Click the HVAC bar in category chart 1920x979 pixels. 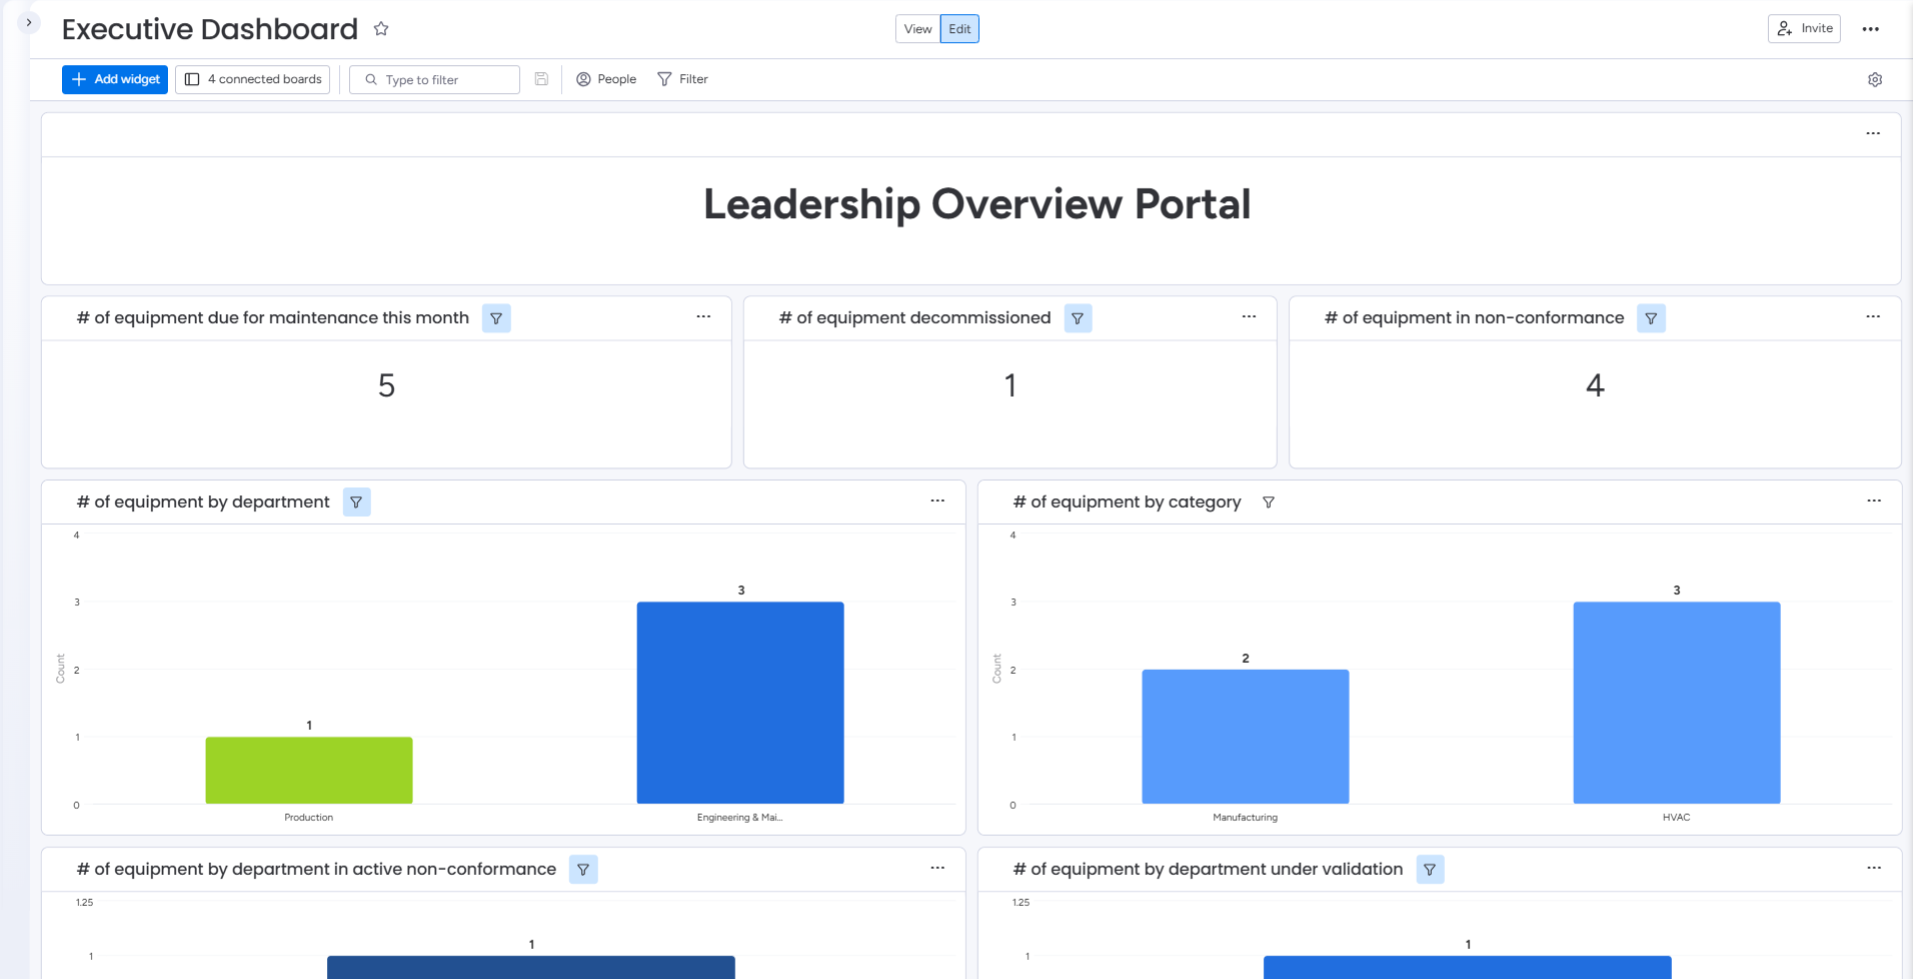click(x=1677, y=702)
